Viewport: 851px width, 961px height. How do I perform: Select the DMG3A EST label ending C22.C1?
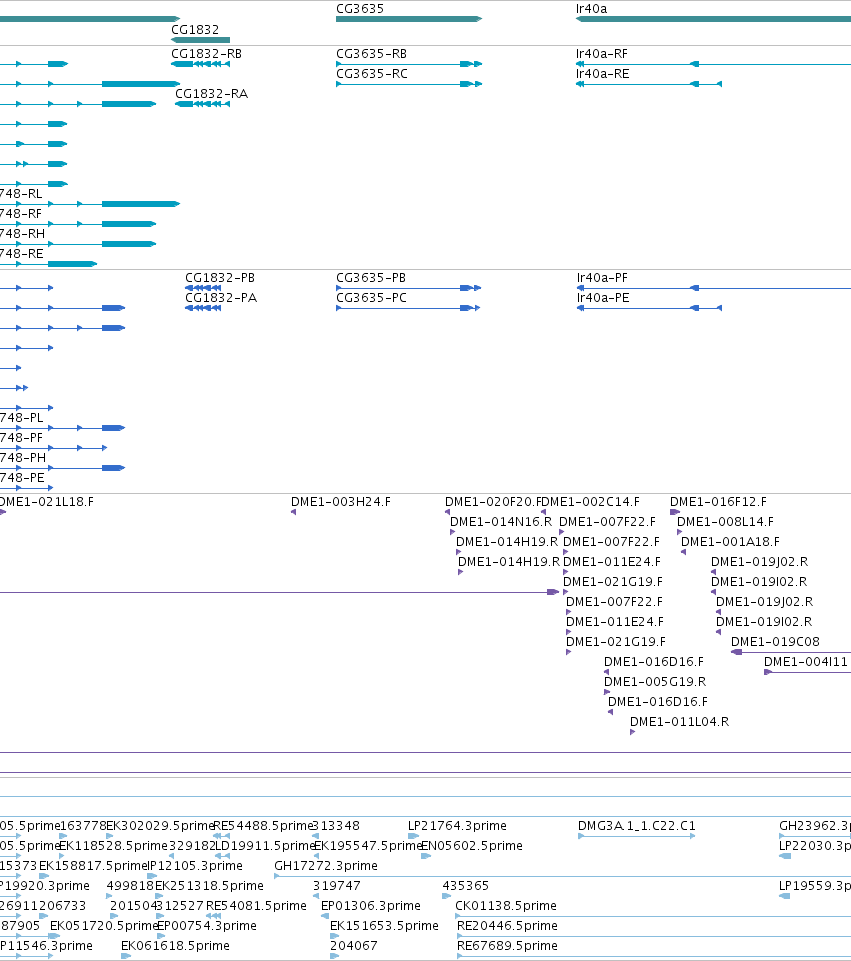[x=637, y=826]
